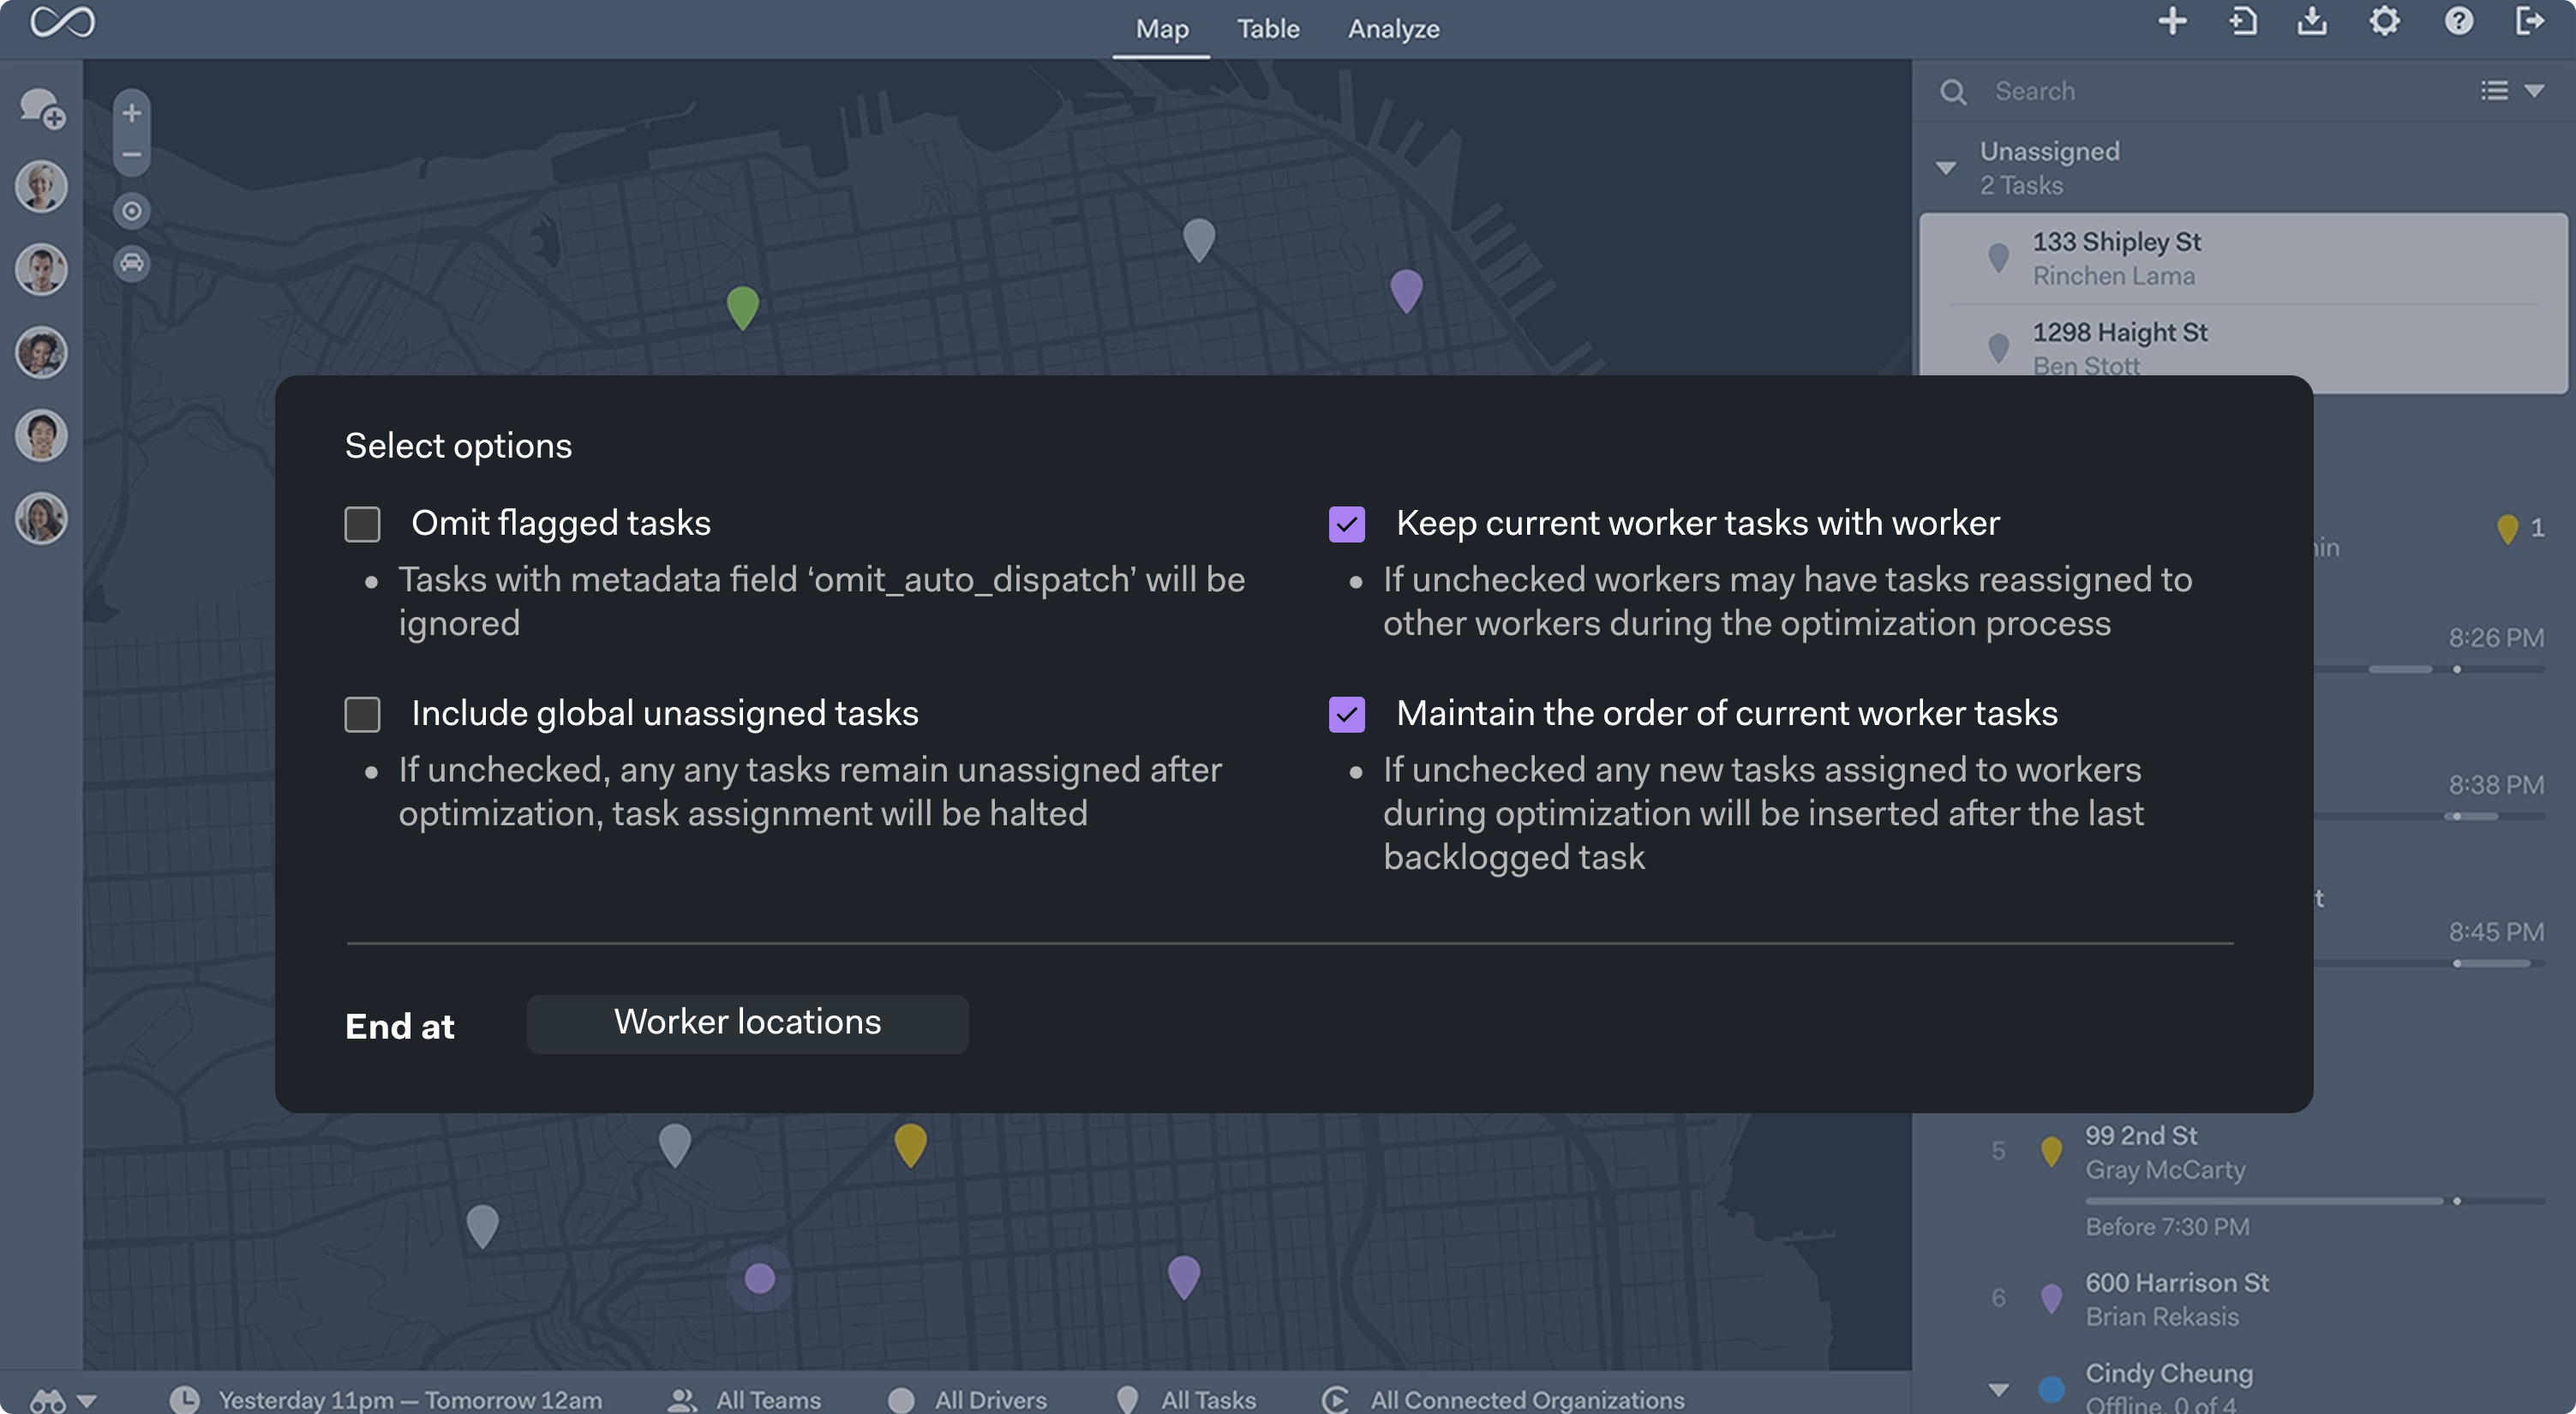Switch to the Table tab
Viewport: 2576px width, 1414px height.
click(x=1268, y=29)
